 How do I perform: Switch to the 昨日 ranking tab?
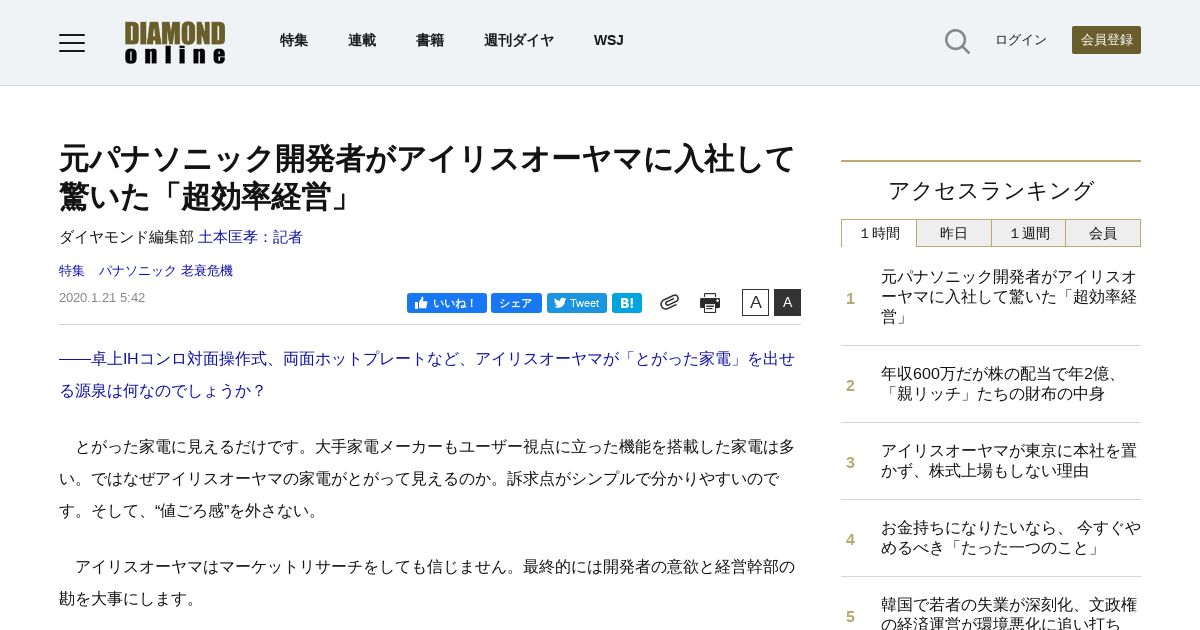(x=954, y=233)
